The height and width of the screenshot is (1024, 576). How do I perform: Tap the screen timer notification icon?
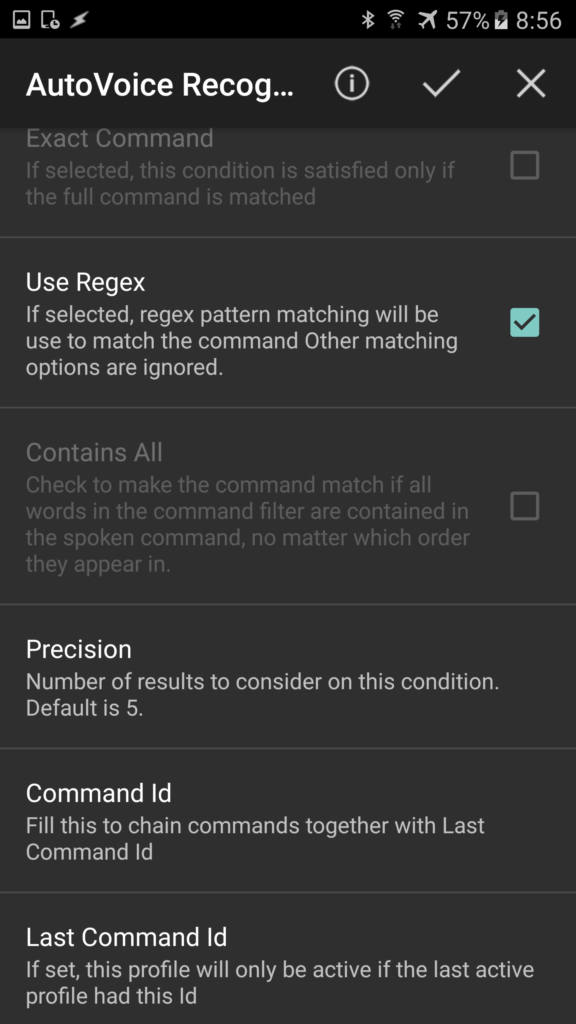point(50,20)
